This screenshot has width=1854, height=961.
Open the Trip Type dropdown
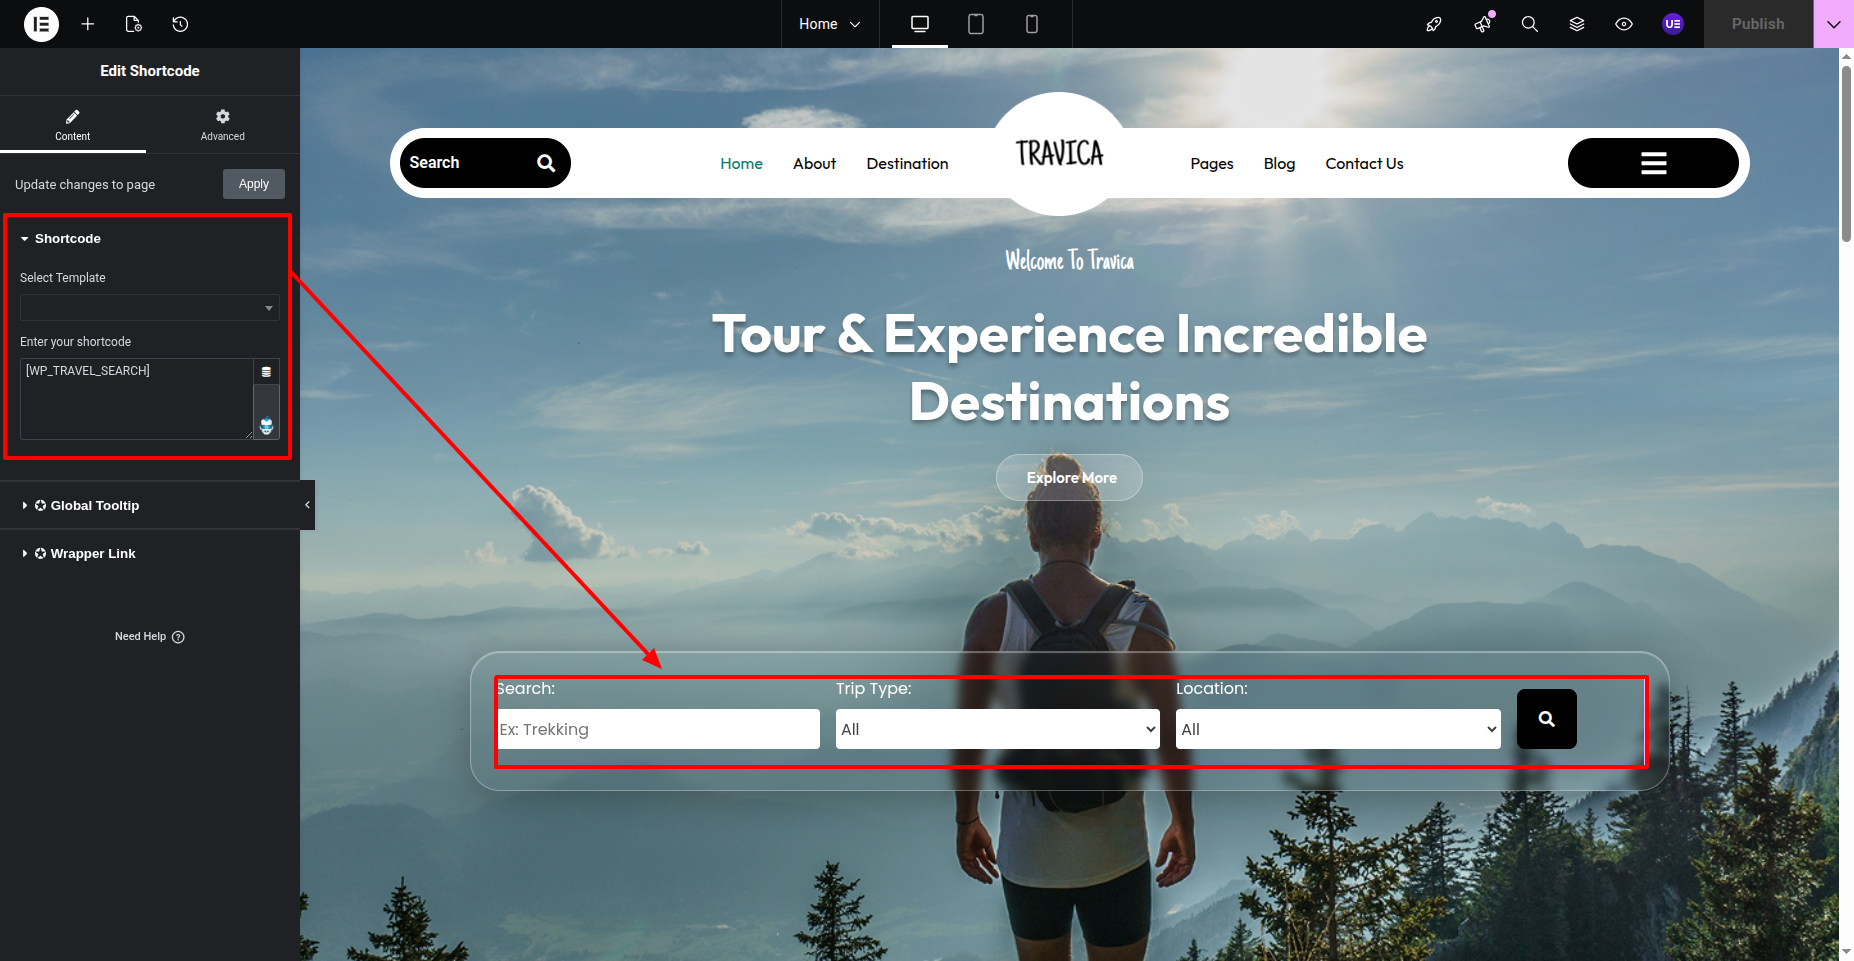pyautogui.click(x=997, y=729)
